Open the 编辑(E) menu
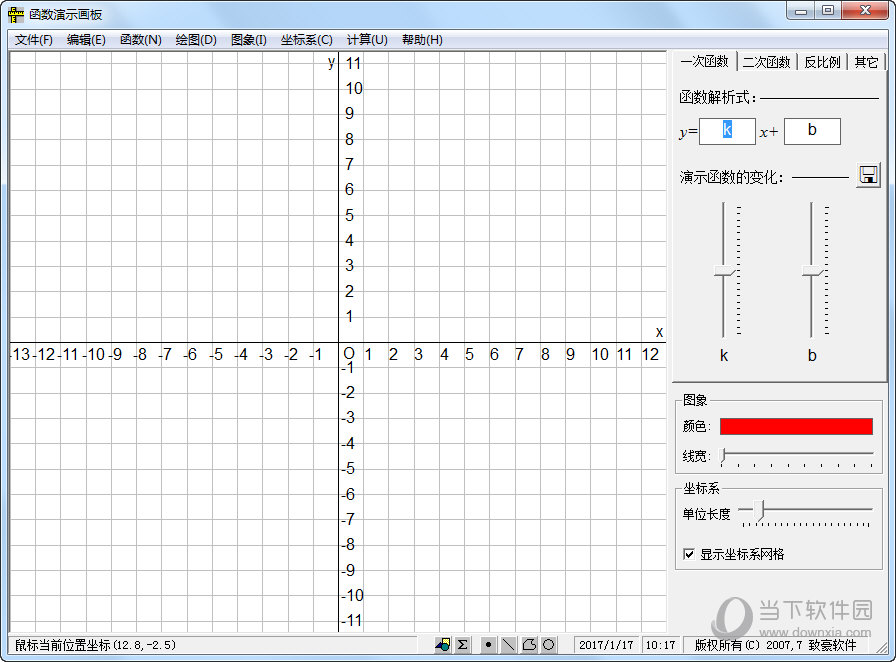 click(86, 40)
